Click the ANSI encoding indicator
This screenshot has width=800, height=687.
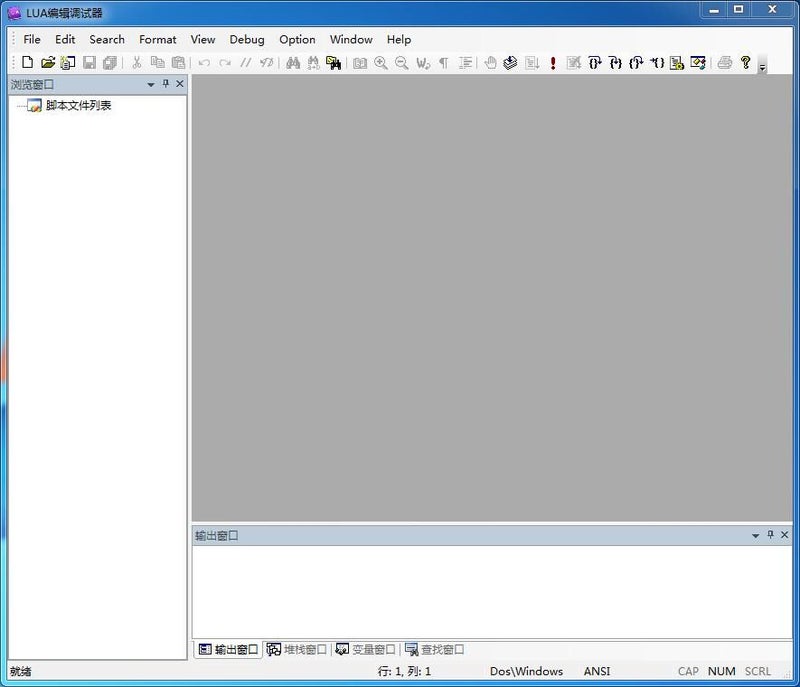click(597, 671)
